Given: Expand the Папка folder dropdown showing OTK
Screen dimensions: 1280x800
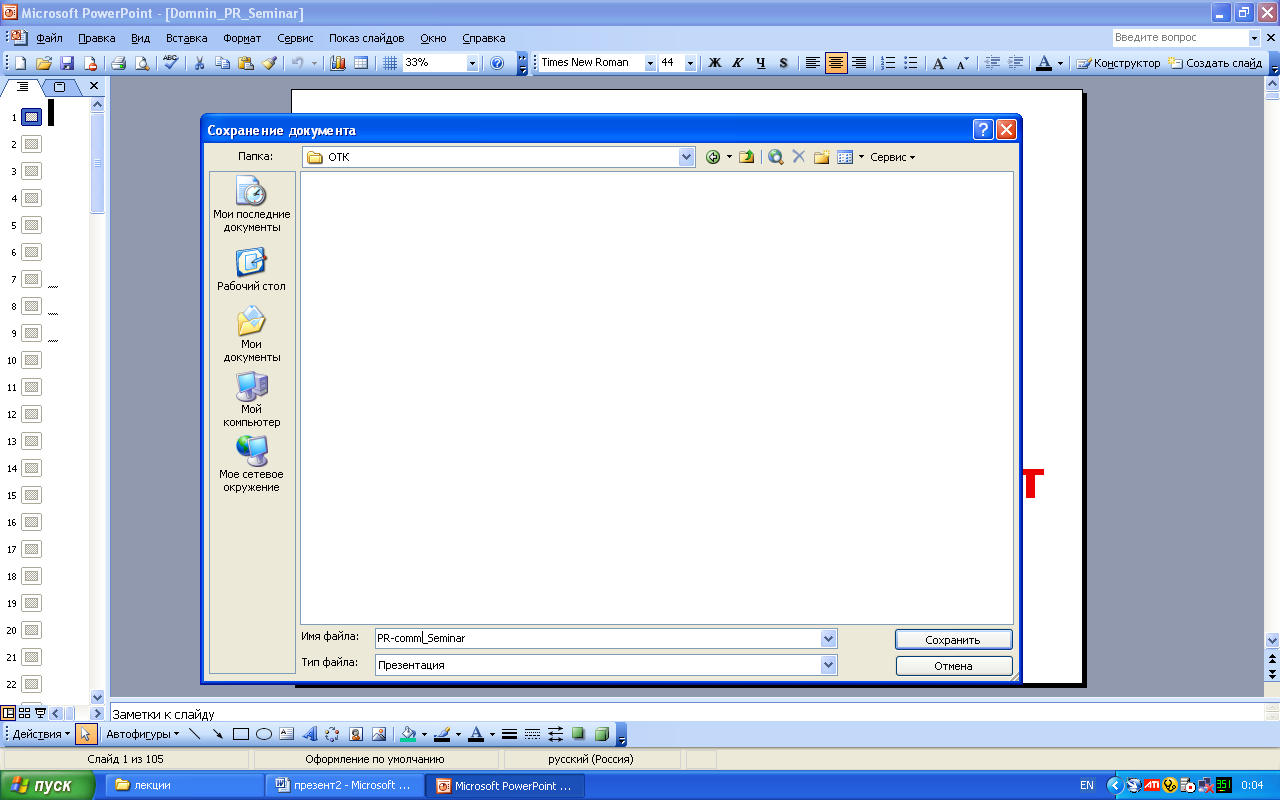Looking at the screenshot, I should (x=686, y=157).
